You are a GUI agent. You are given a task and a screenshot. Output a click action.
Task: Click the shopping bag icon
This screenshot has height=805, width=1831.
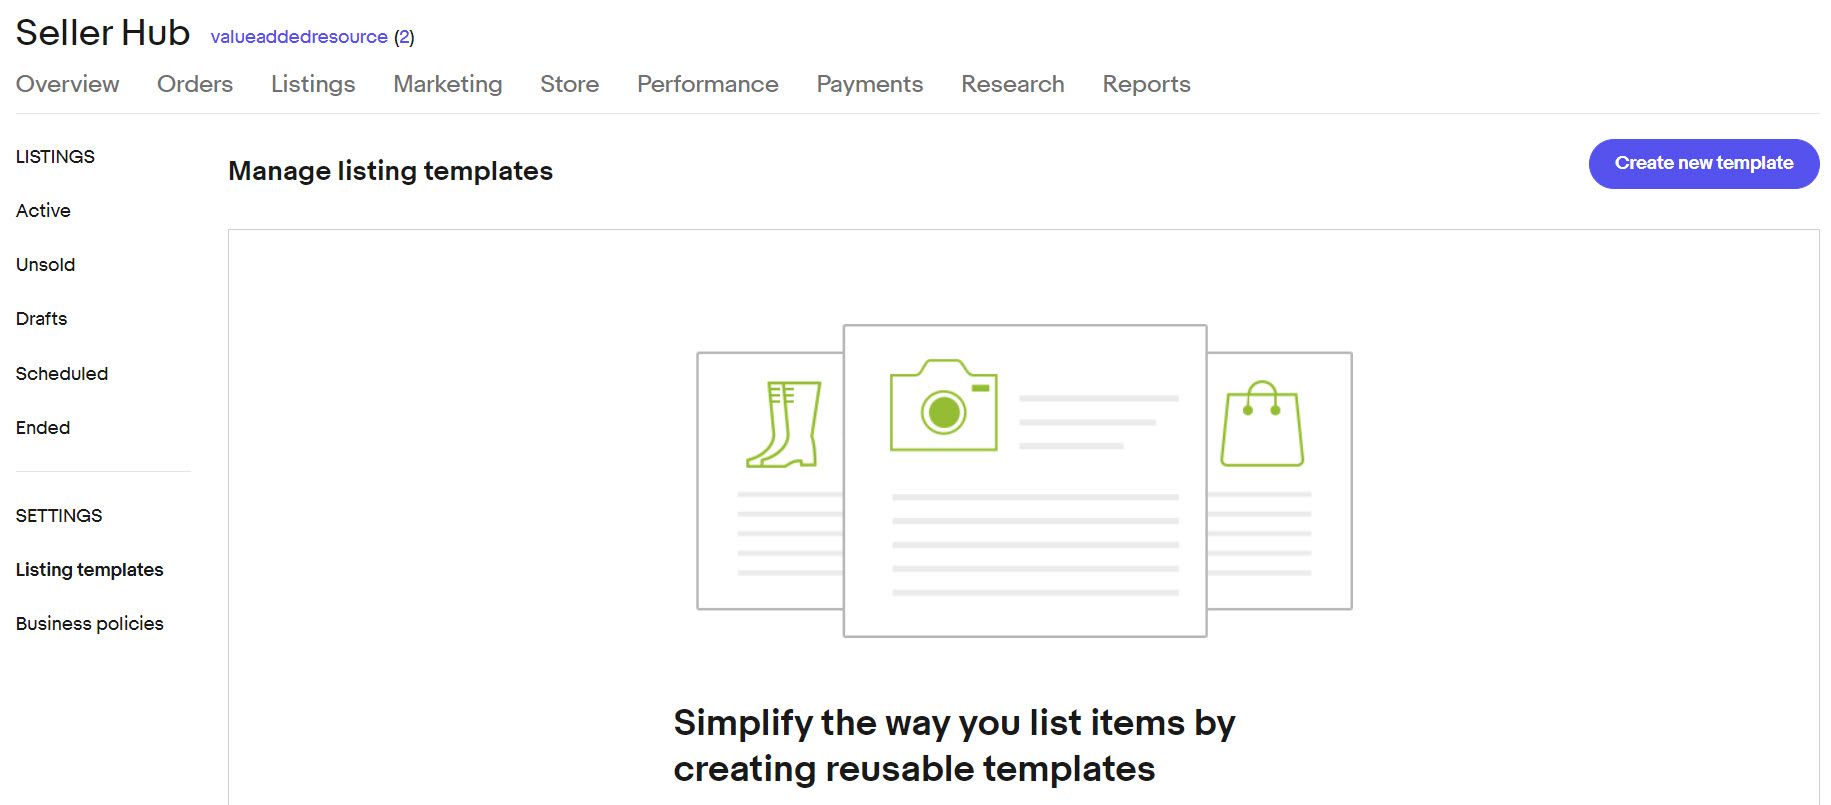(1262, 424)
